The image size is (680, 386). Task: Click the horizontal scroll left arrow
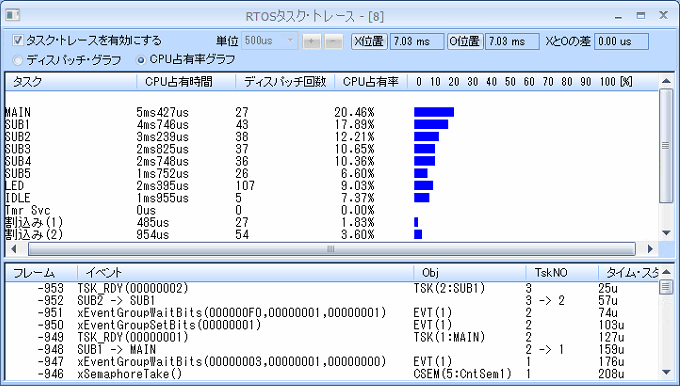click(x=13, y=249)
